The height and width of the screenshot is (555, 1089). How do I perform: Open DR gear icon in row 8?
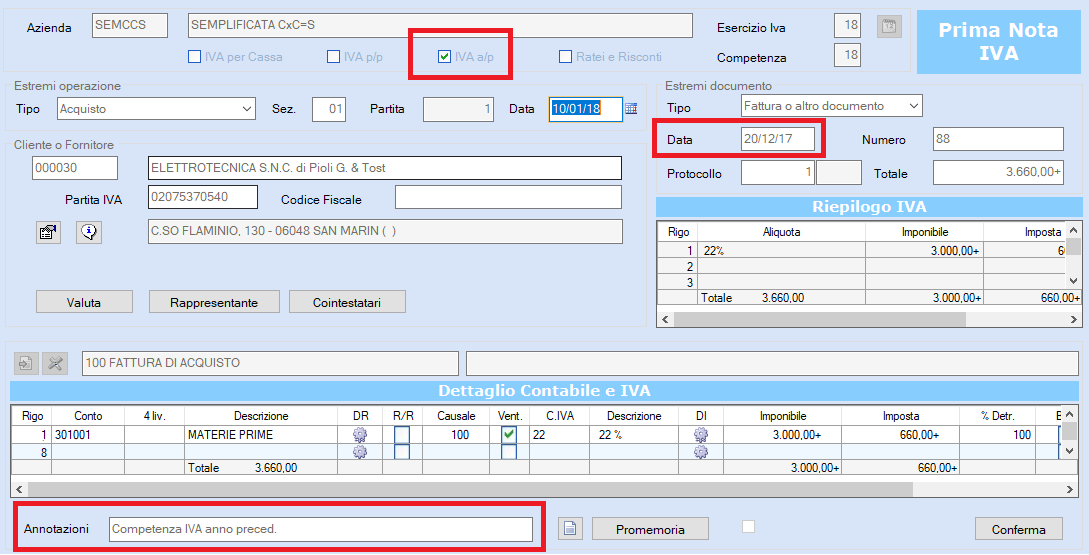(360, 452)
